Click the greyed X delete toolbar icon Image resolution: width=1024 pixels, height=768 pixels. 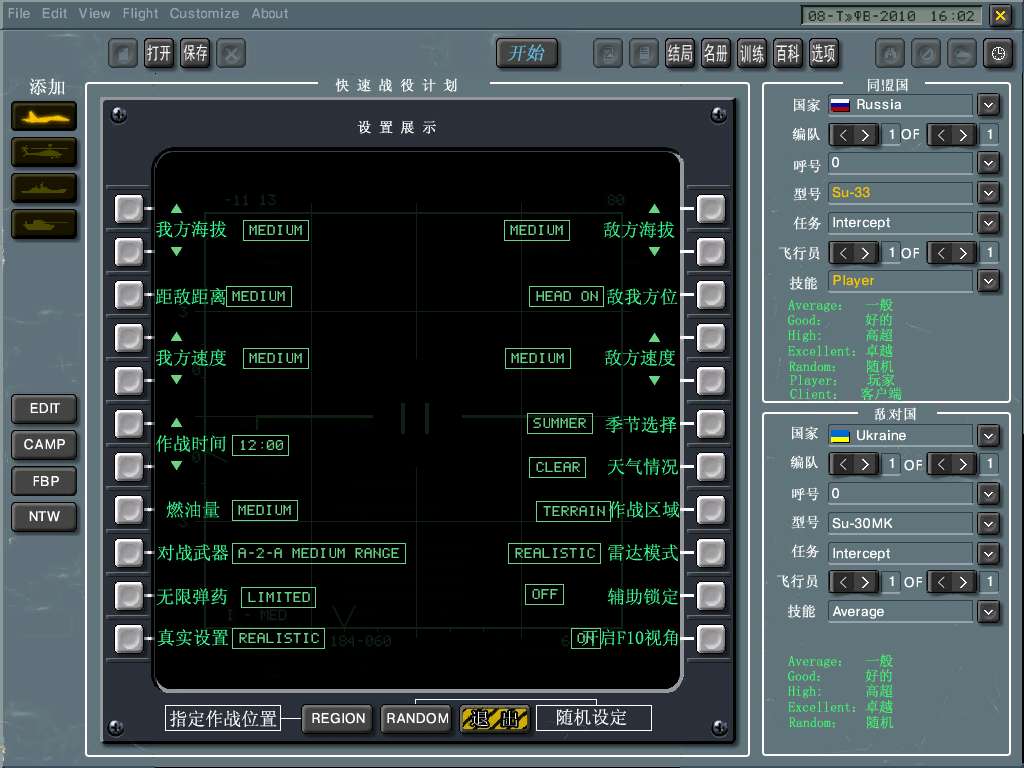231,54
